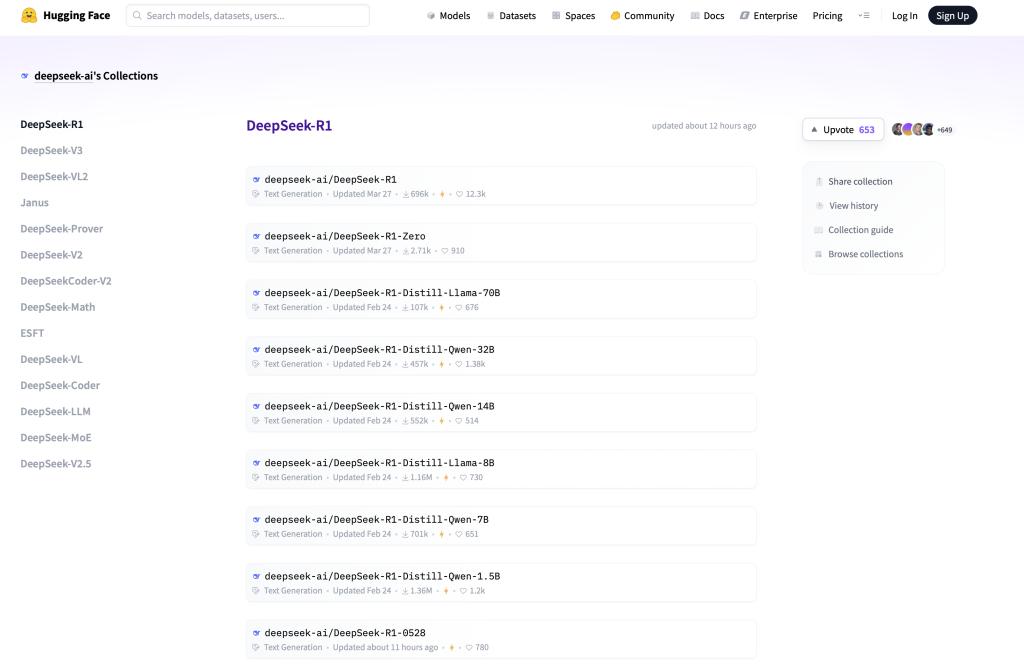Like deepseek-ai/DeepSeek-R1 via its heart icon

pyautogui.click(x=461, y=193)
